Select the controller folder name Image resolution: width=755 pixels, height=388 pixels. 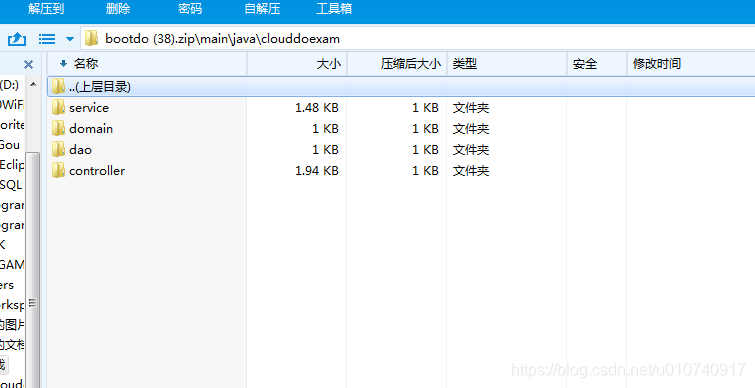[x=97, y=170]
